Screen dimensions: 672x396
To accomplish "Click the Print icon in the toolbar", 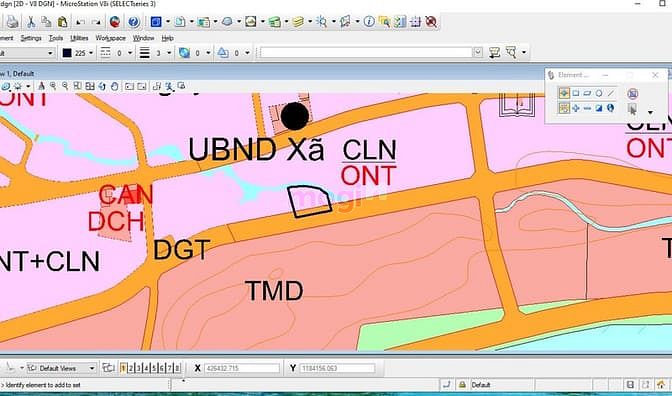I will tap(12, 22).
